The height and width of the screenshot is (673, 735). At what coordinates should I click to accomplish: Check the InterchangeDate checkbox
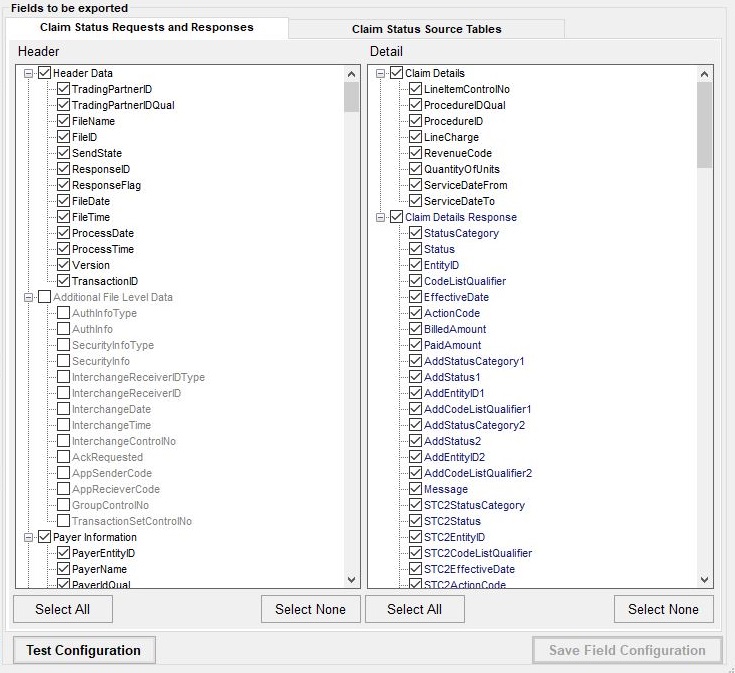(x=63, y=409)
